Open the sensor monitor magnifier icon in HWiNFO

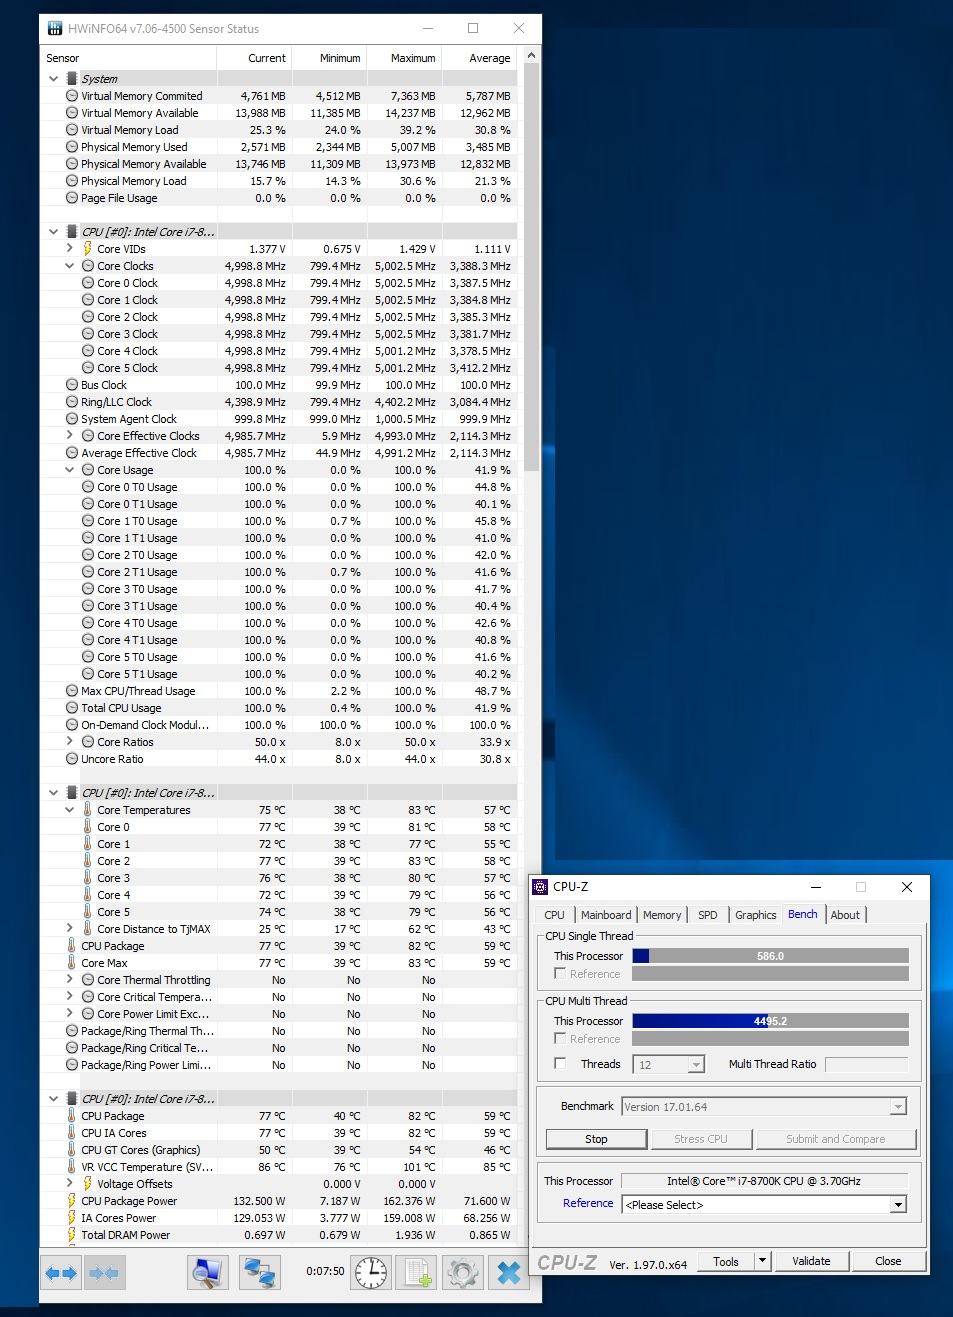(x=208, y=1273)
